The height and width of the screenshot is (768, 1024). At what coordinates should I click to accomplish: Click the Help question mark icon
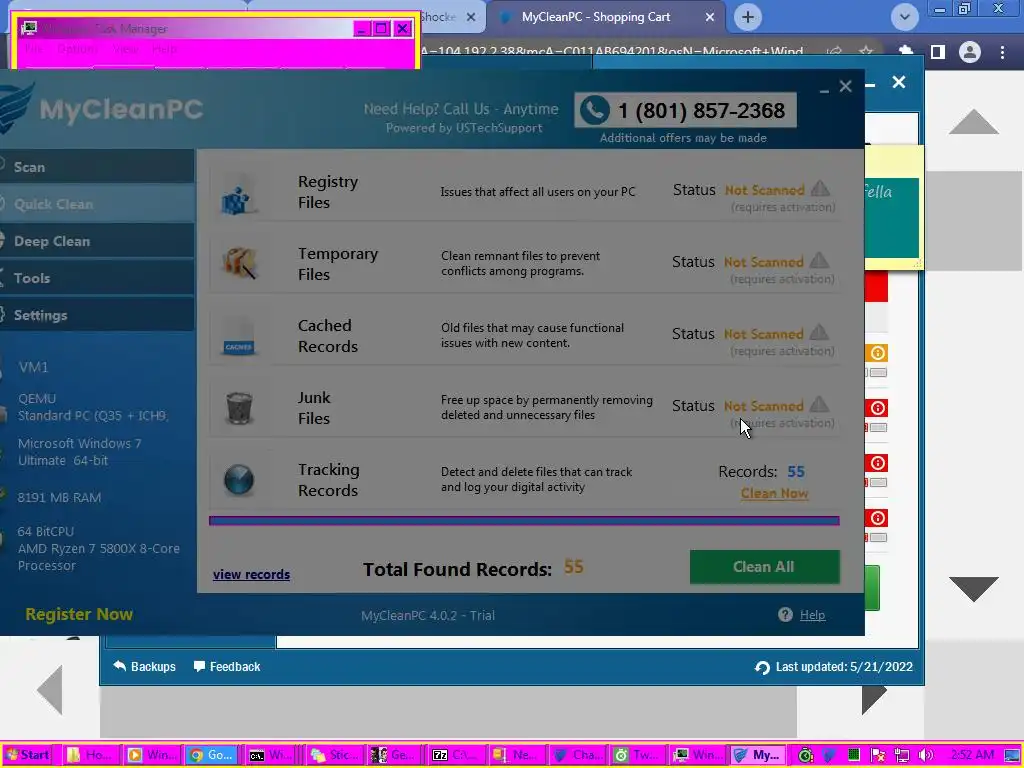[785, 615]
